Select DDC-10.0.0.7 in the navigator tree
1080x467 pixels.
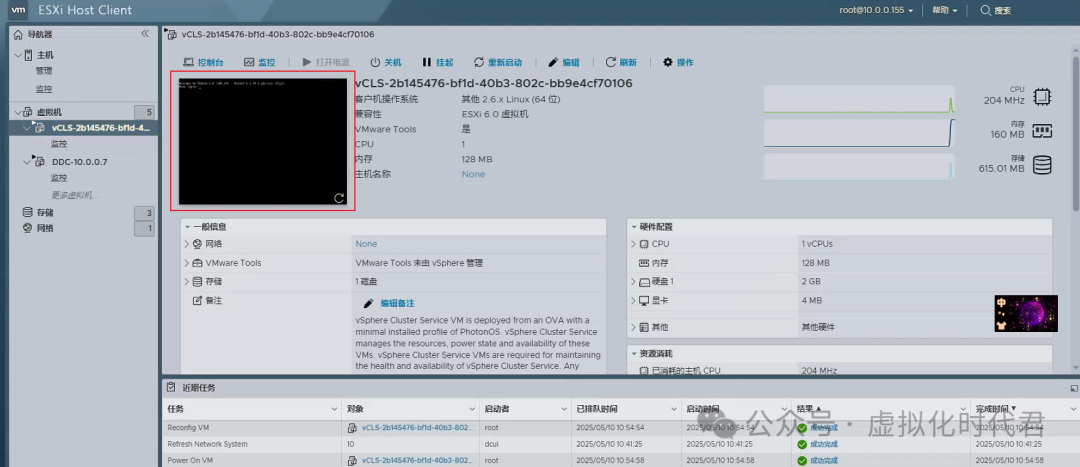coord(79,161)
